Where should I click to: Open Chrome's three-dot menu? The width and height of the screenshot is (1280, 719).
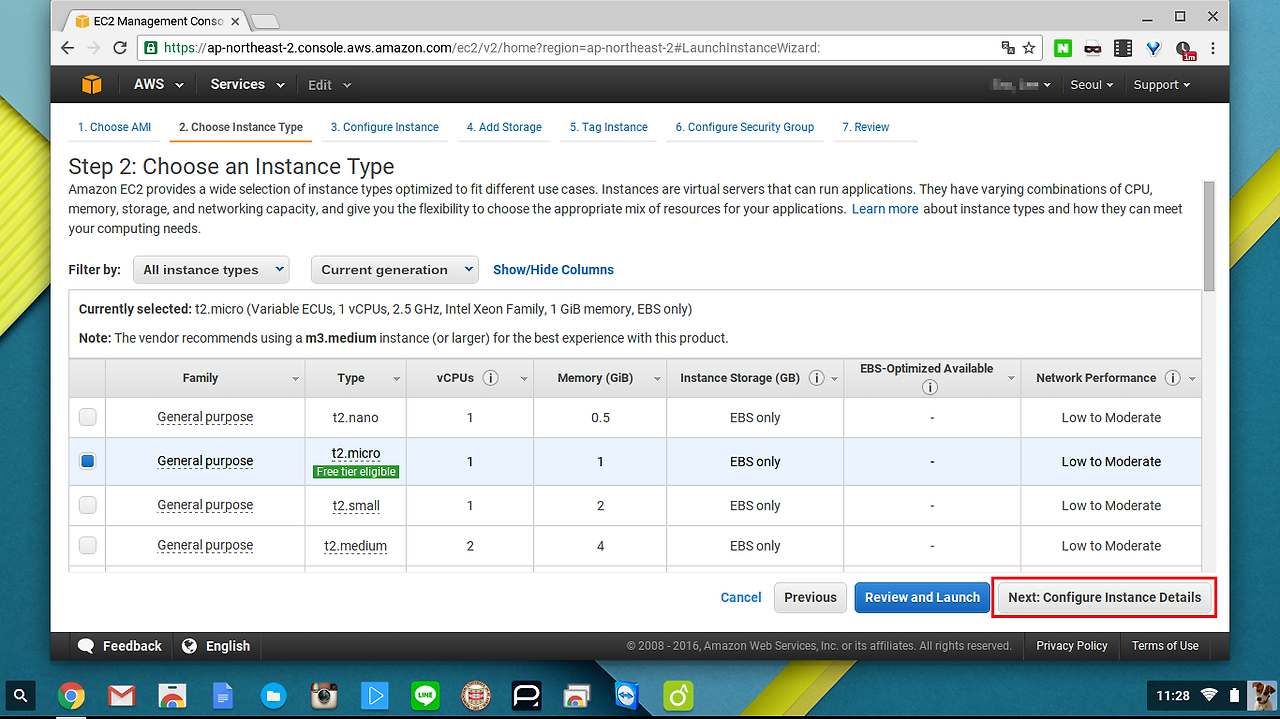pyautogui.click(x=1214, y=48)
